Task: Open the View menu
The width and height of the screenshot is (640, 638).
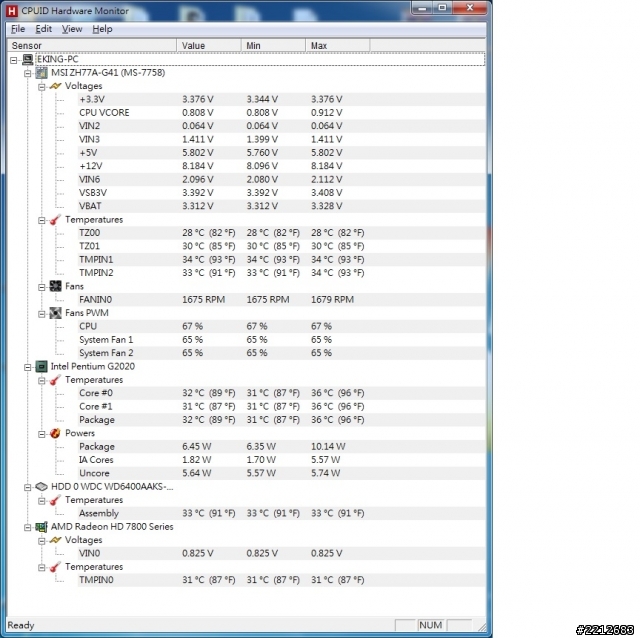Action: (72, 29)
